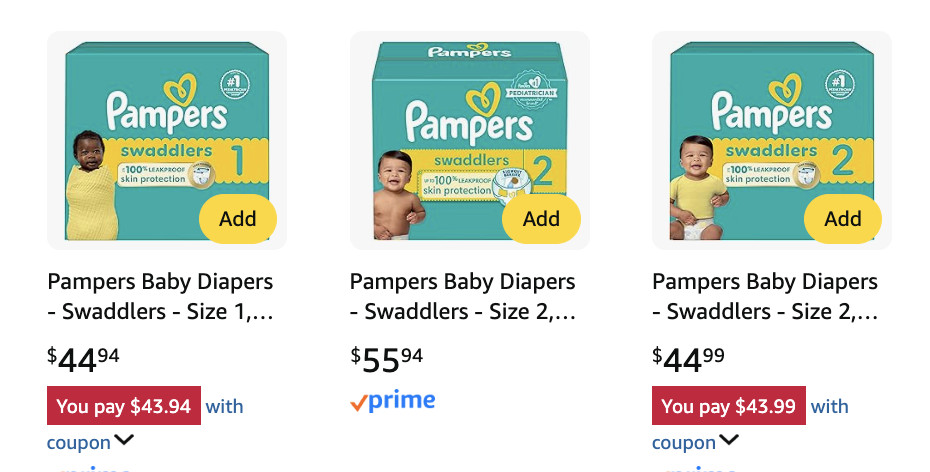Expand coupon chevron under $43.94 offer
The height and width of the screenshot is (472, 930).
pyautogui.click(x=124, y=441)
